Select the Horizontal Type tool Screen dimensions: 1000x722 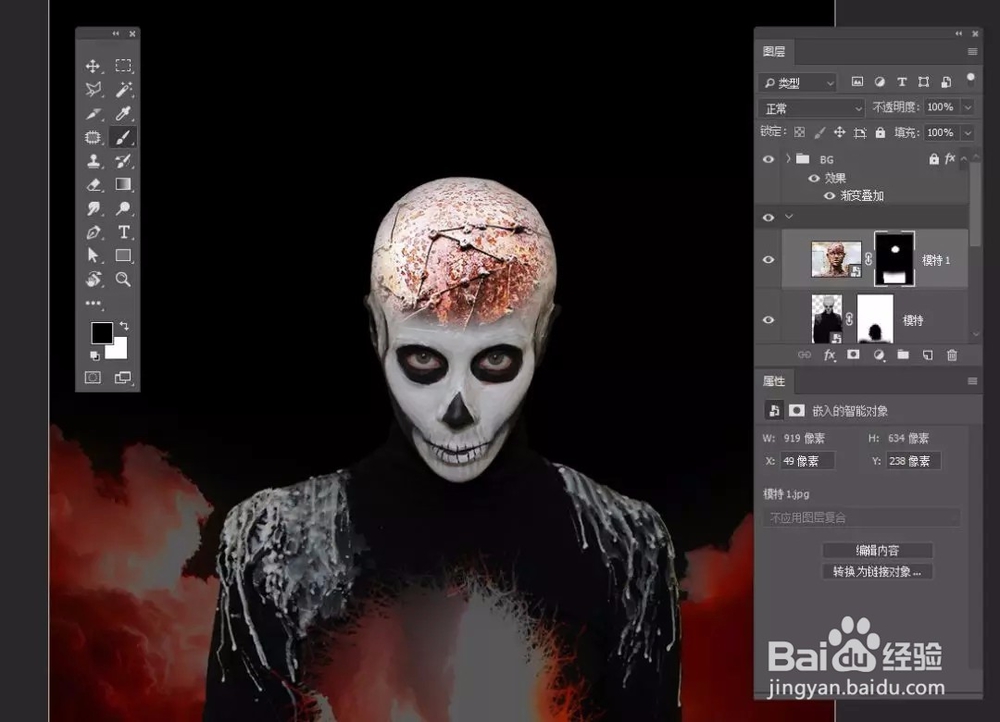point(123,232)
